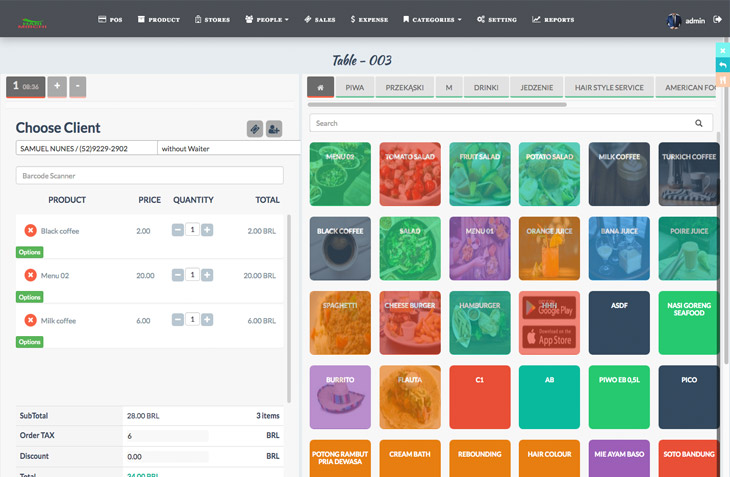Open Options for Menu 02
The image size is (730, 477).
[x=30, y=297]
